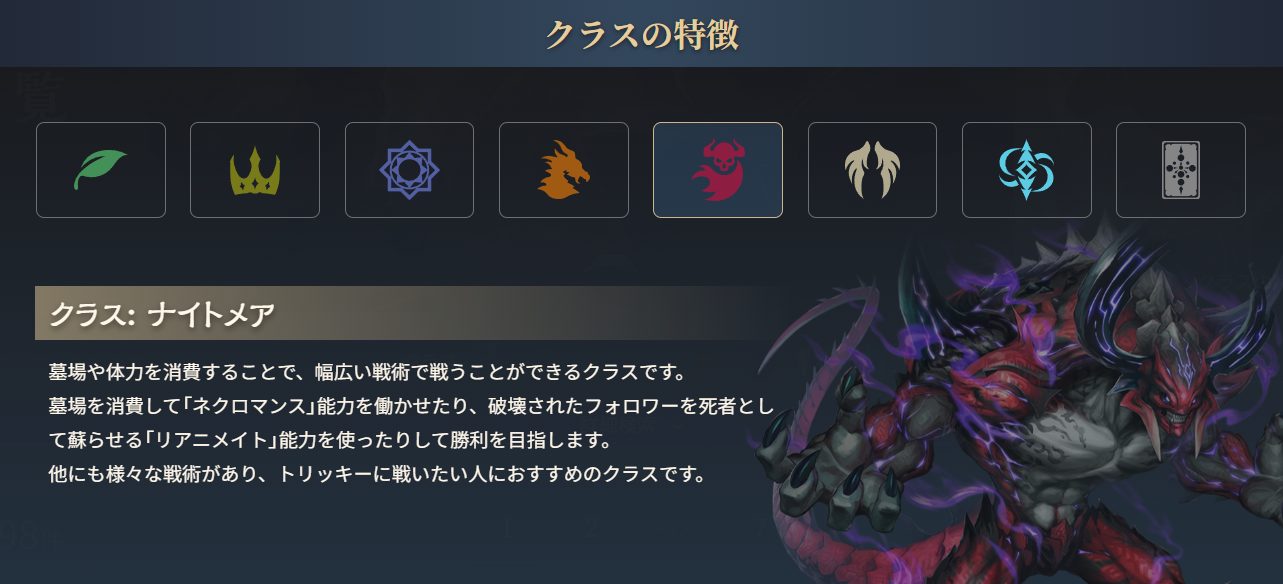This screenshot has width=1283, height=584.
Task: Click the last line mentioning トリッキー
Action: tap(378, 473)
